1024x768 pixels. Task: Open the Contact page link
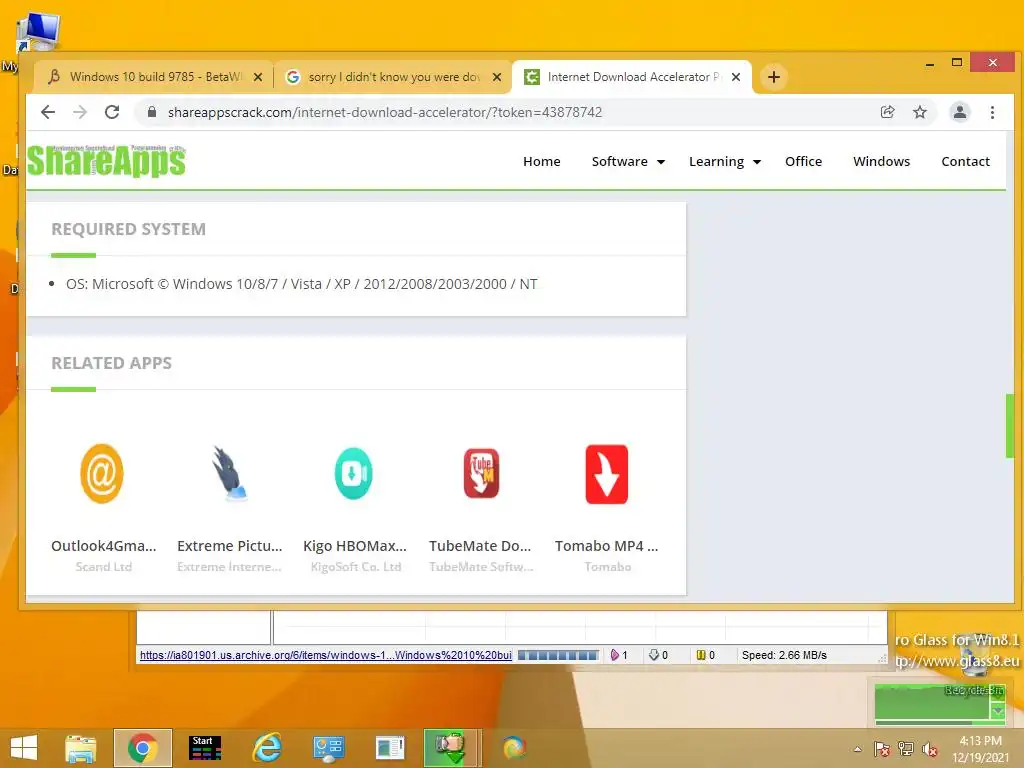pyautogui.click(x=965, y=161)
